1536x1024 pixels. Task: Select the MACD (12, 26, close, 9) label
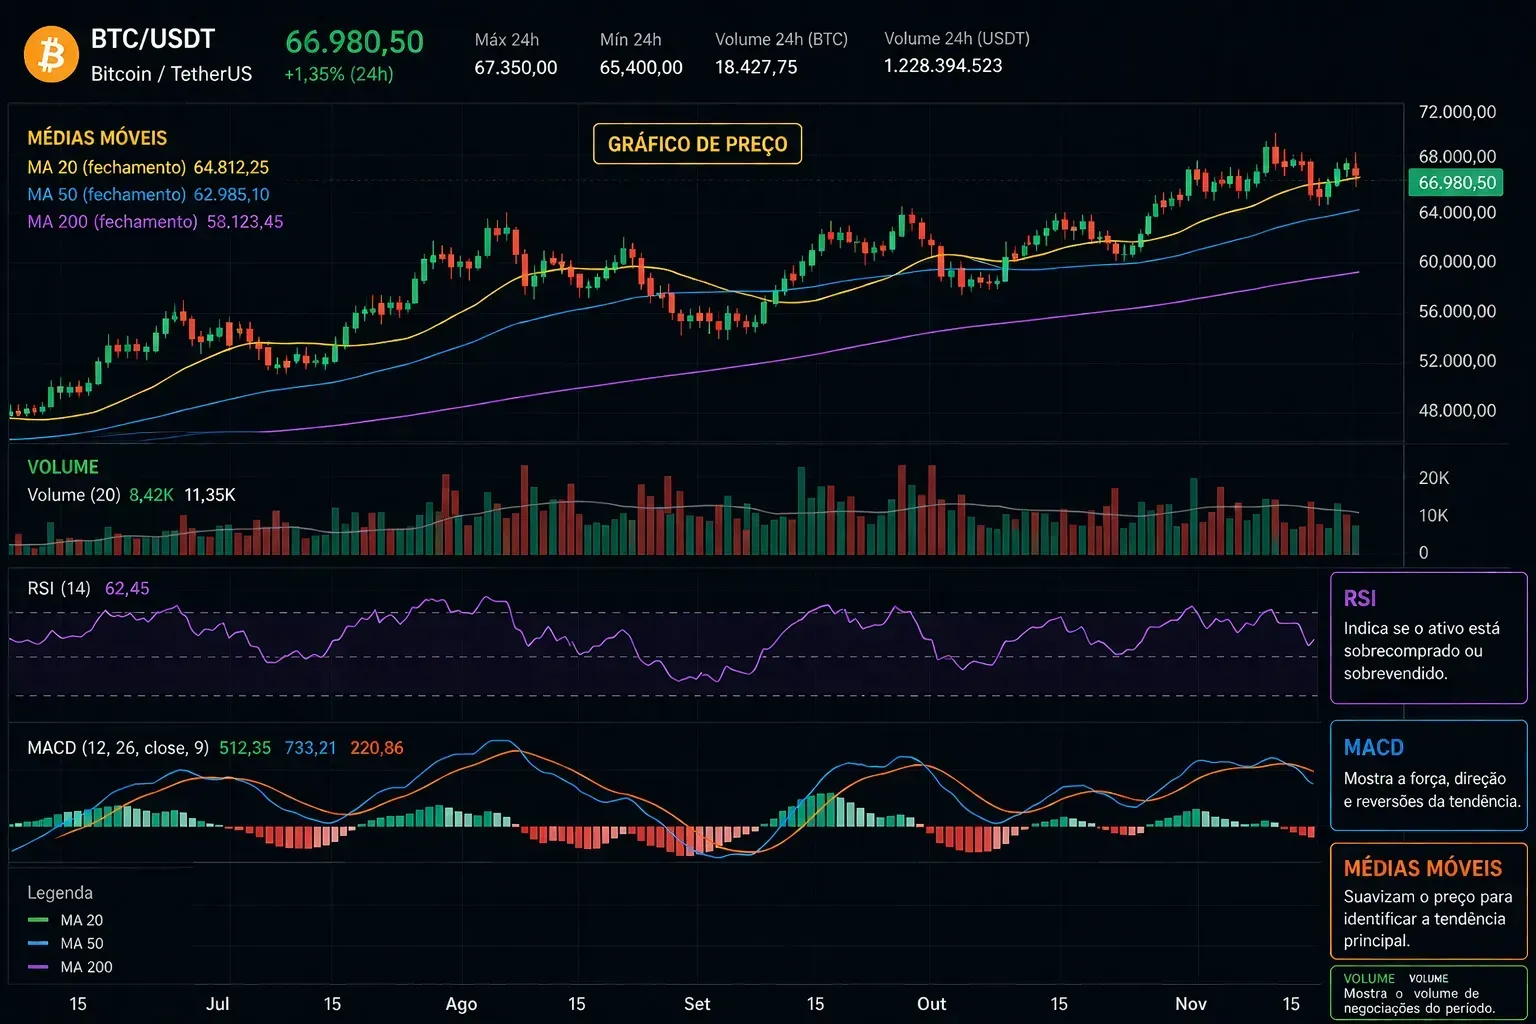coord(118,748)
